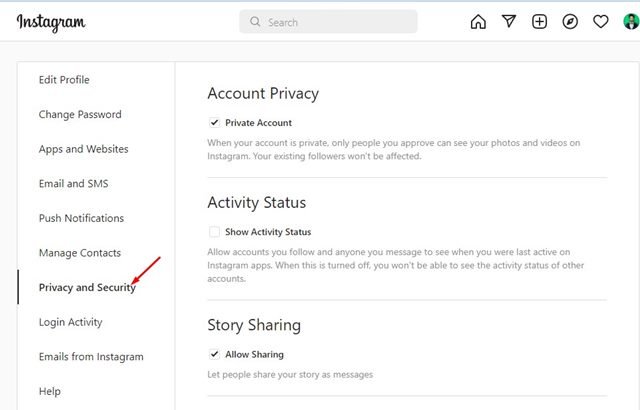Viewport: 640px width, 410px height.
Task: Click the New Post plus icon
Action: click(x=539, y=22)
